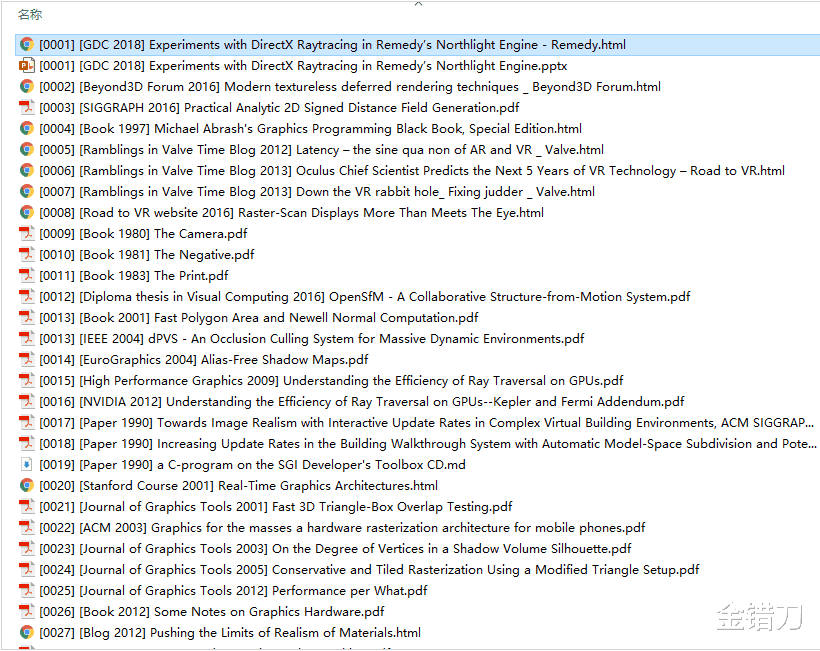The image size is (820, 651).
Task: Click Chrome icon of [0006] Oculus Chief Scientist file
Action: click(27, 170)
